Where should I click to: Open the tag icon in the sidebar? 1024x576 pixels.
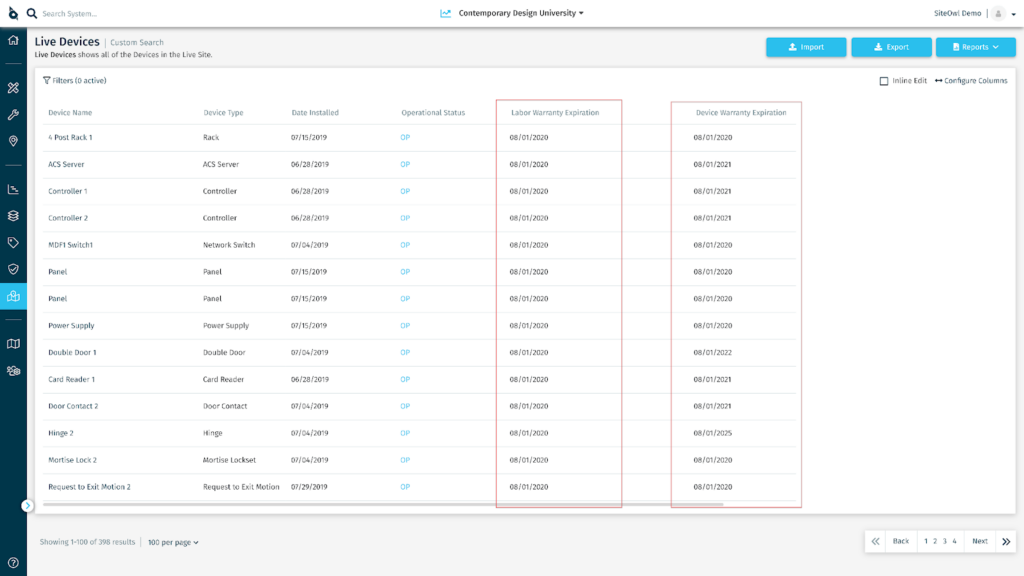(11, 240)
